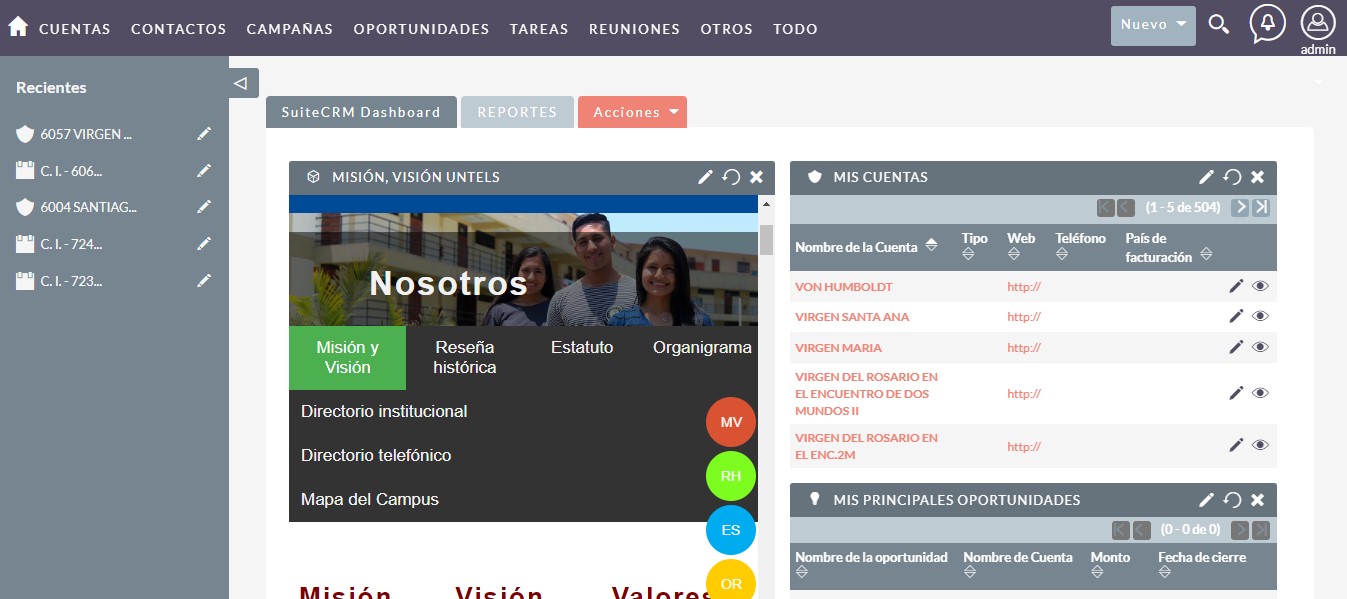Open the Oportunidades menu
Image resolution: width=1347 pixels, height=599 pixels.
pyautogui.click(x=421, y=29)
